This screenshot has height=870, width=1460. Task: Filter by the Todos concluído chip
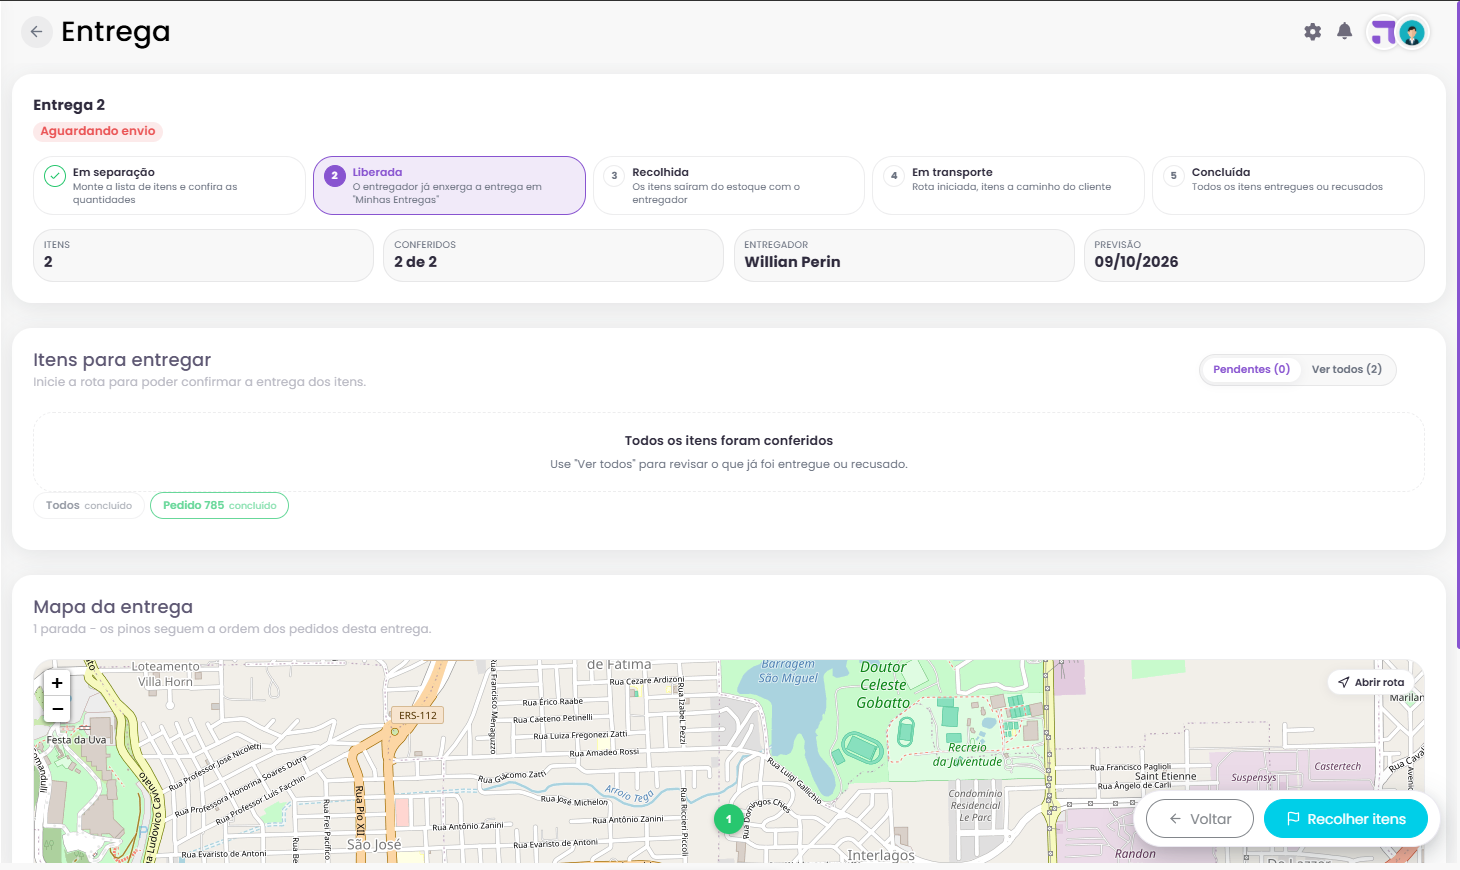tap(89, 506)
